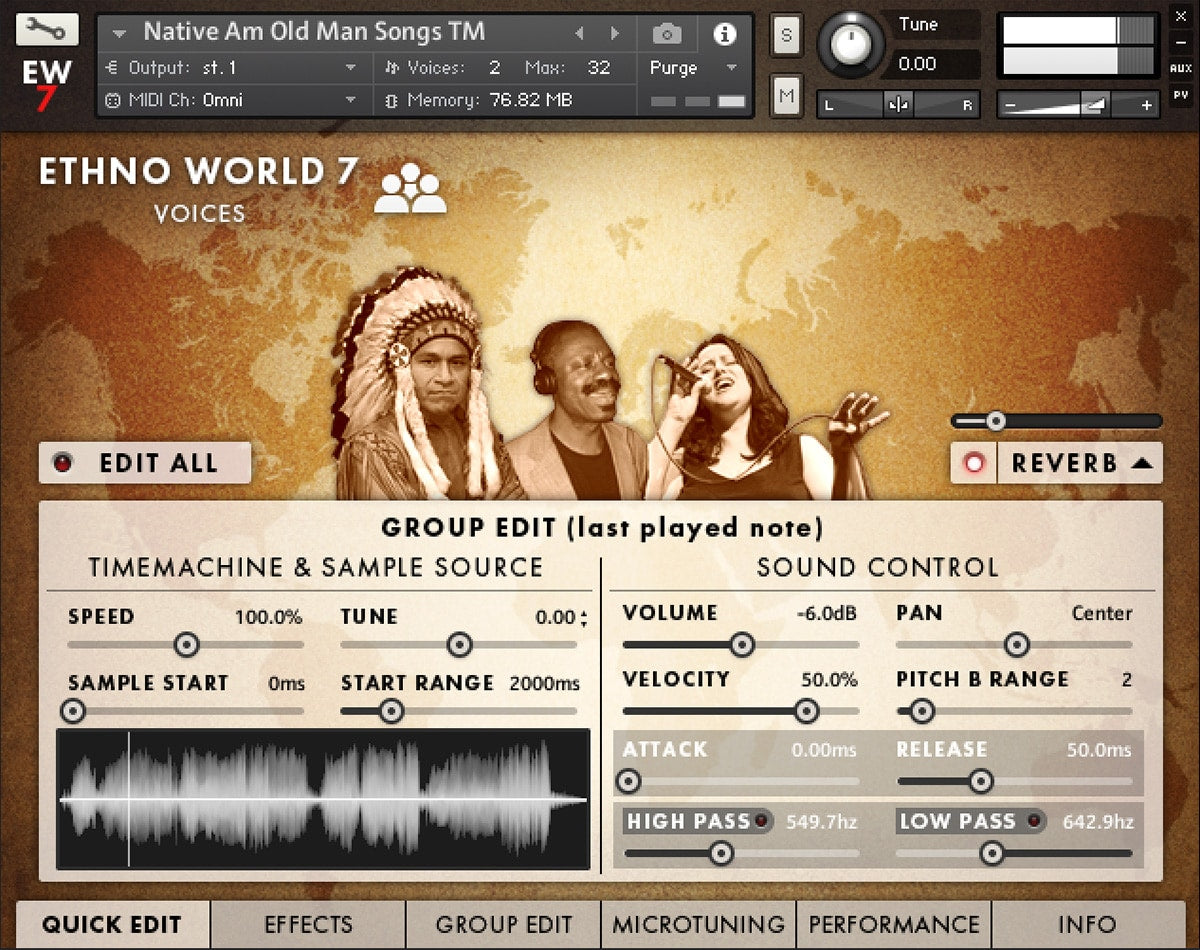This screenshot has height=950, width=1200.
Task: Click the header volume slider
Action: [x=1078, y=104]
